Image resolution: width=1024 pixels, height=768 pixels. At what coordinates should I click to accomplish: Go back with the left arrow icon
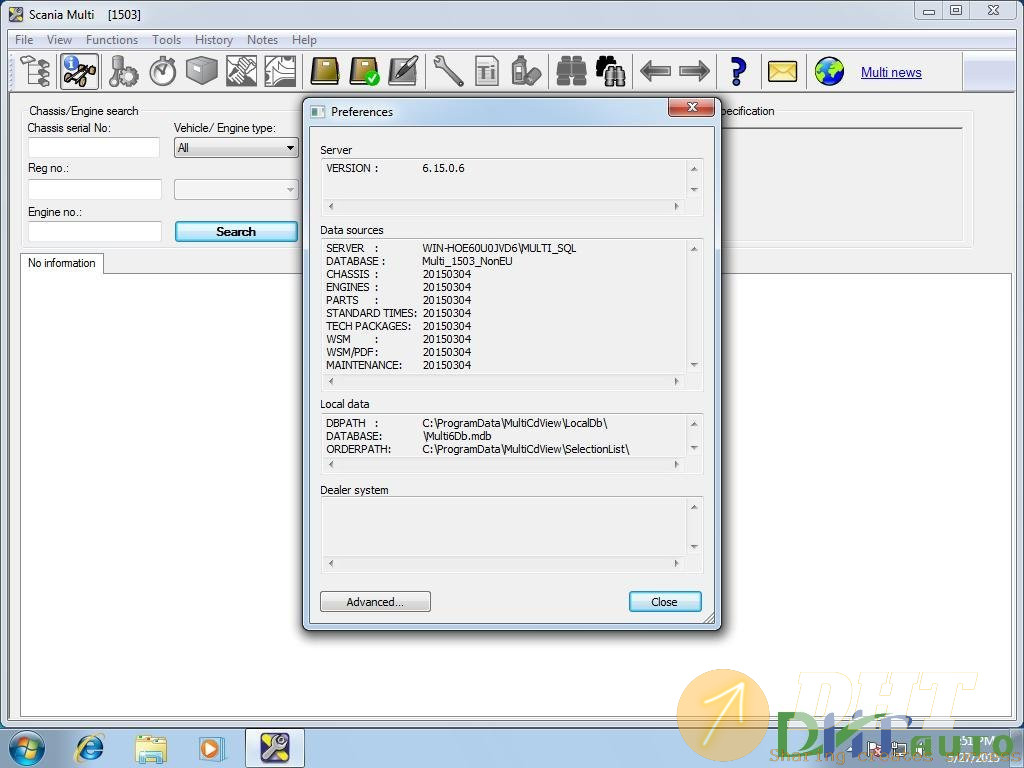[655, 71]
